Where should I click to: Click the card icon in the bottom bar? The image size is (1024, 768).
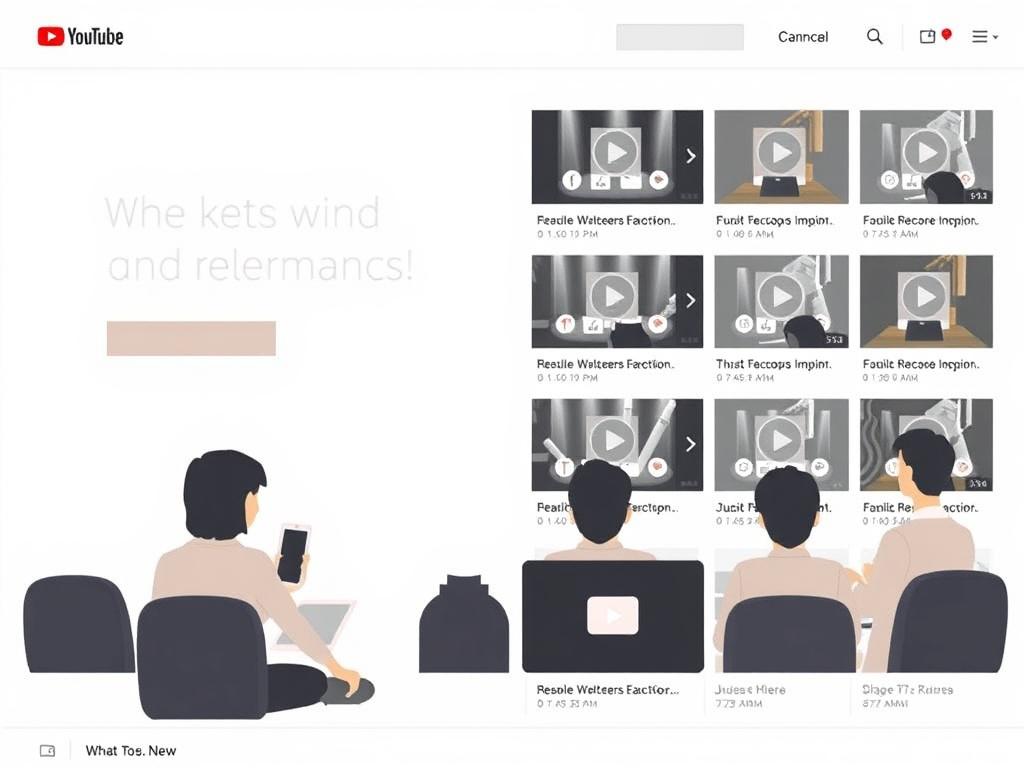pyautogui.click(x=48, y=750)
